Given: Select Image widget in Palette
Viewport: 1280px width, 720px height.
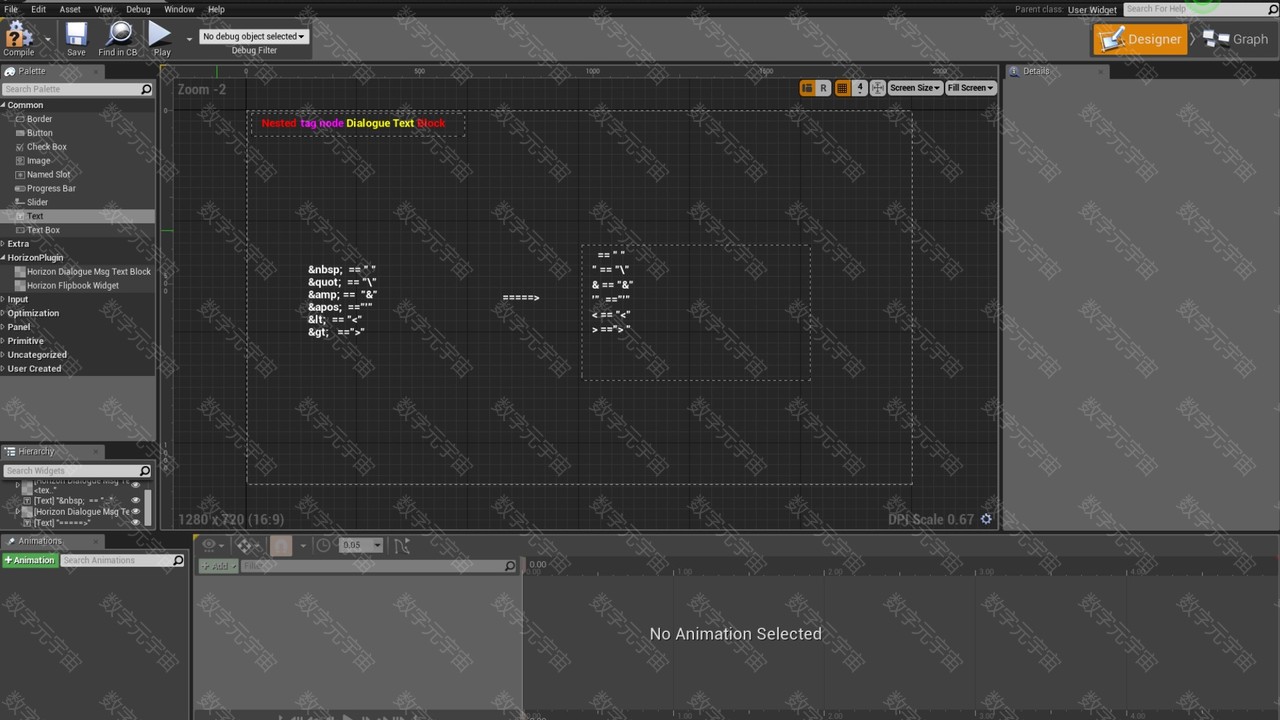Looking at the screenshot, I should click(38, 161).
